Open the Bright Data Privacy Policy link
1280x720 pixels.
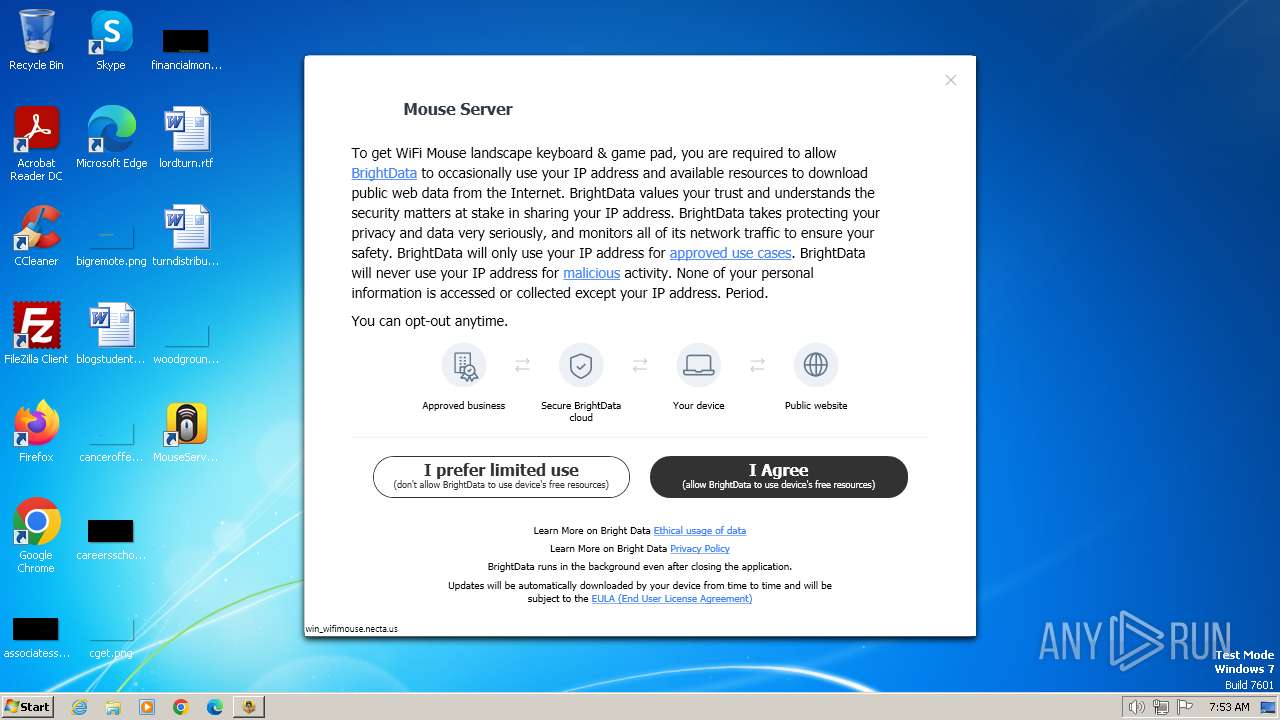[700, 549]
